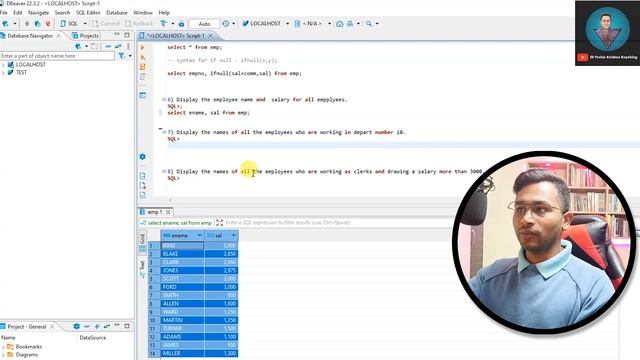Viewport: 640px width, 360px height.
Task: Click Collapse All icon in Database Navigator
Action: pyautogui.click(x=108, y=46)
